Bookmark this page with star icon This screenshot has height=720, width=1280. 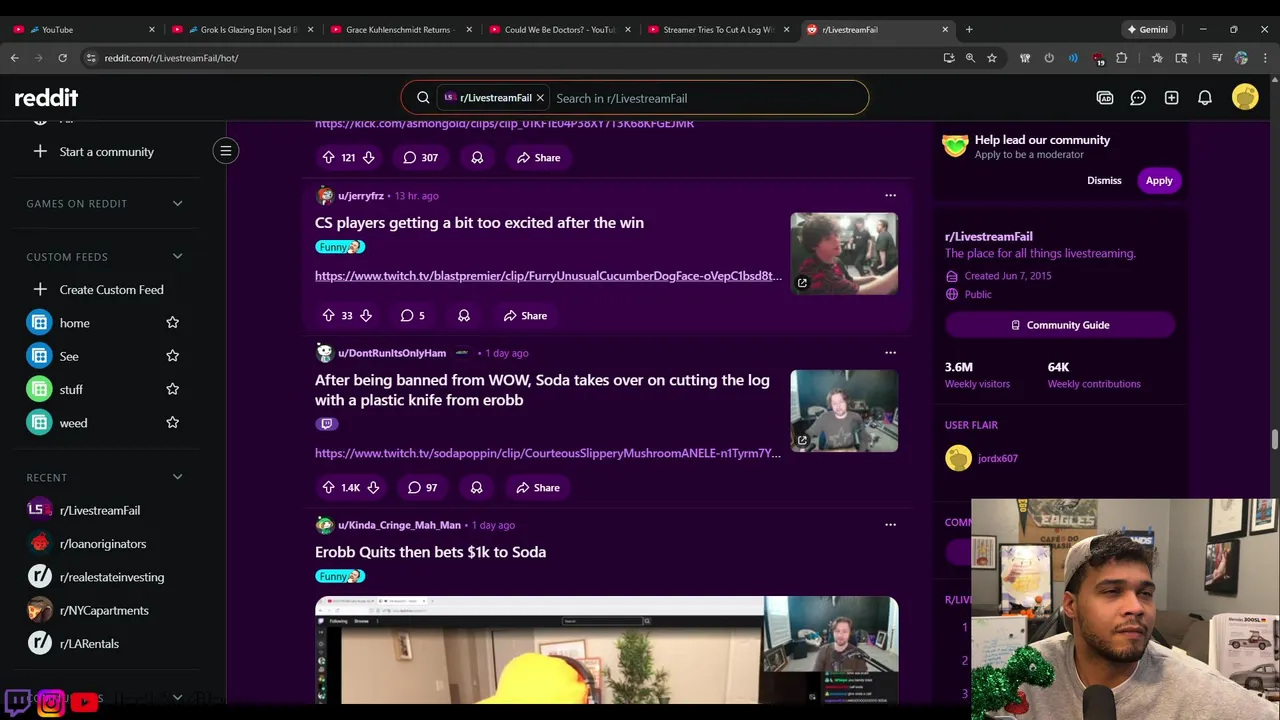point(992,58)
